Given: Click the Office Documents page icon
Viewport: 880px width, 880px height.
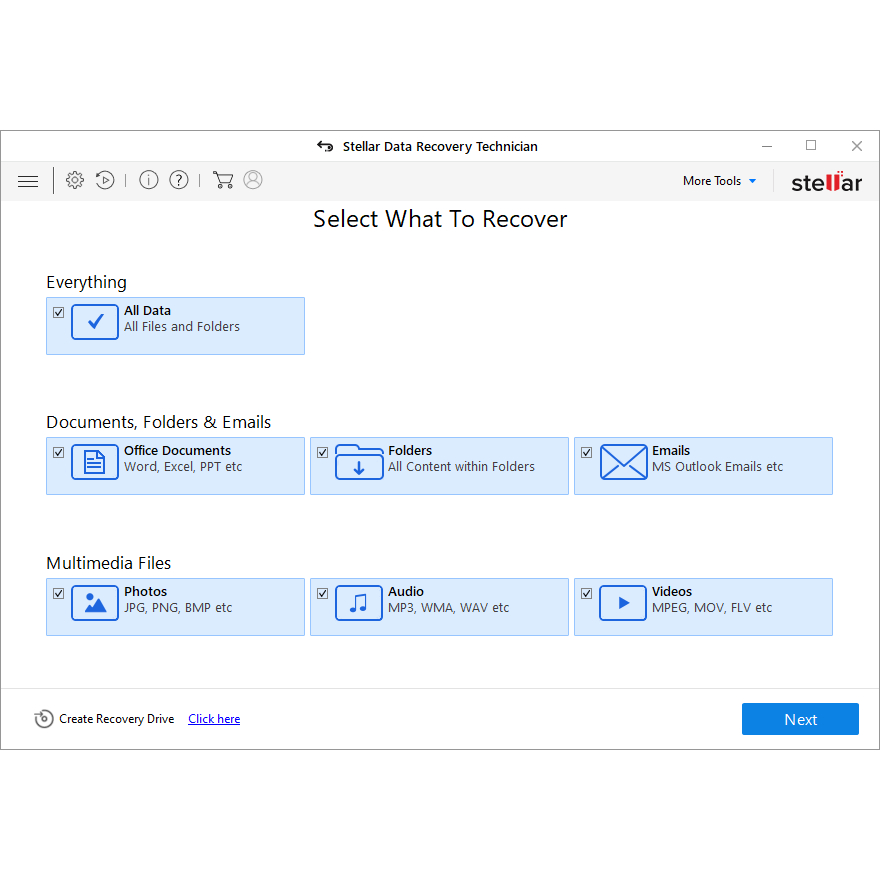Looking at the screenshot, I should tap(95, 462).
